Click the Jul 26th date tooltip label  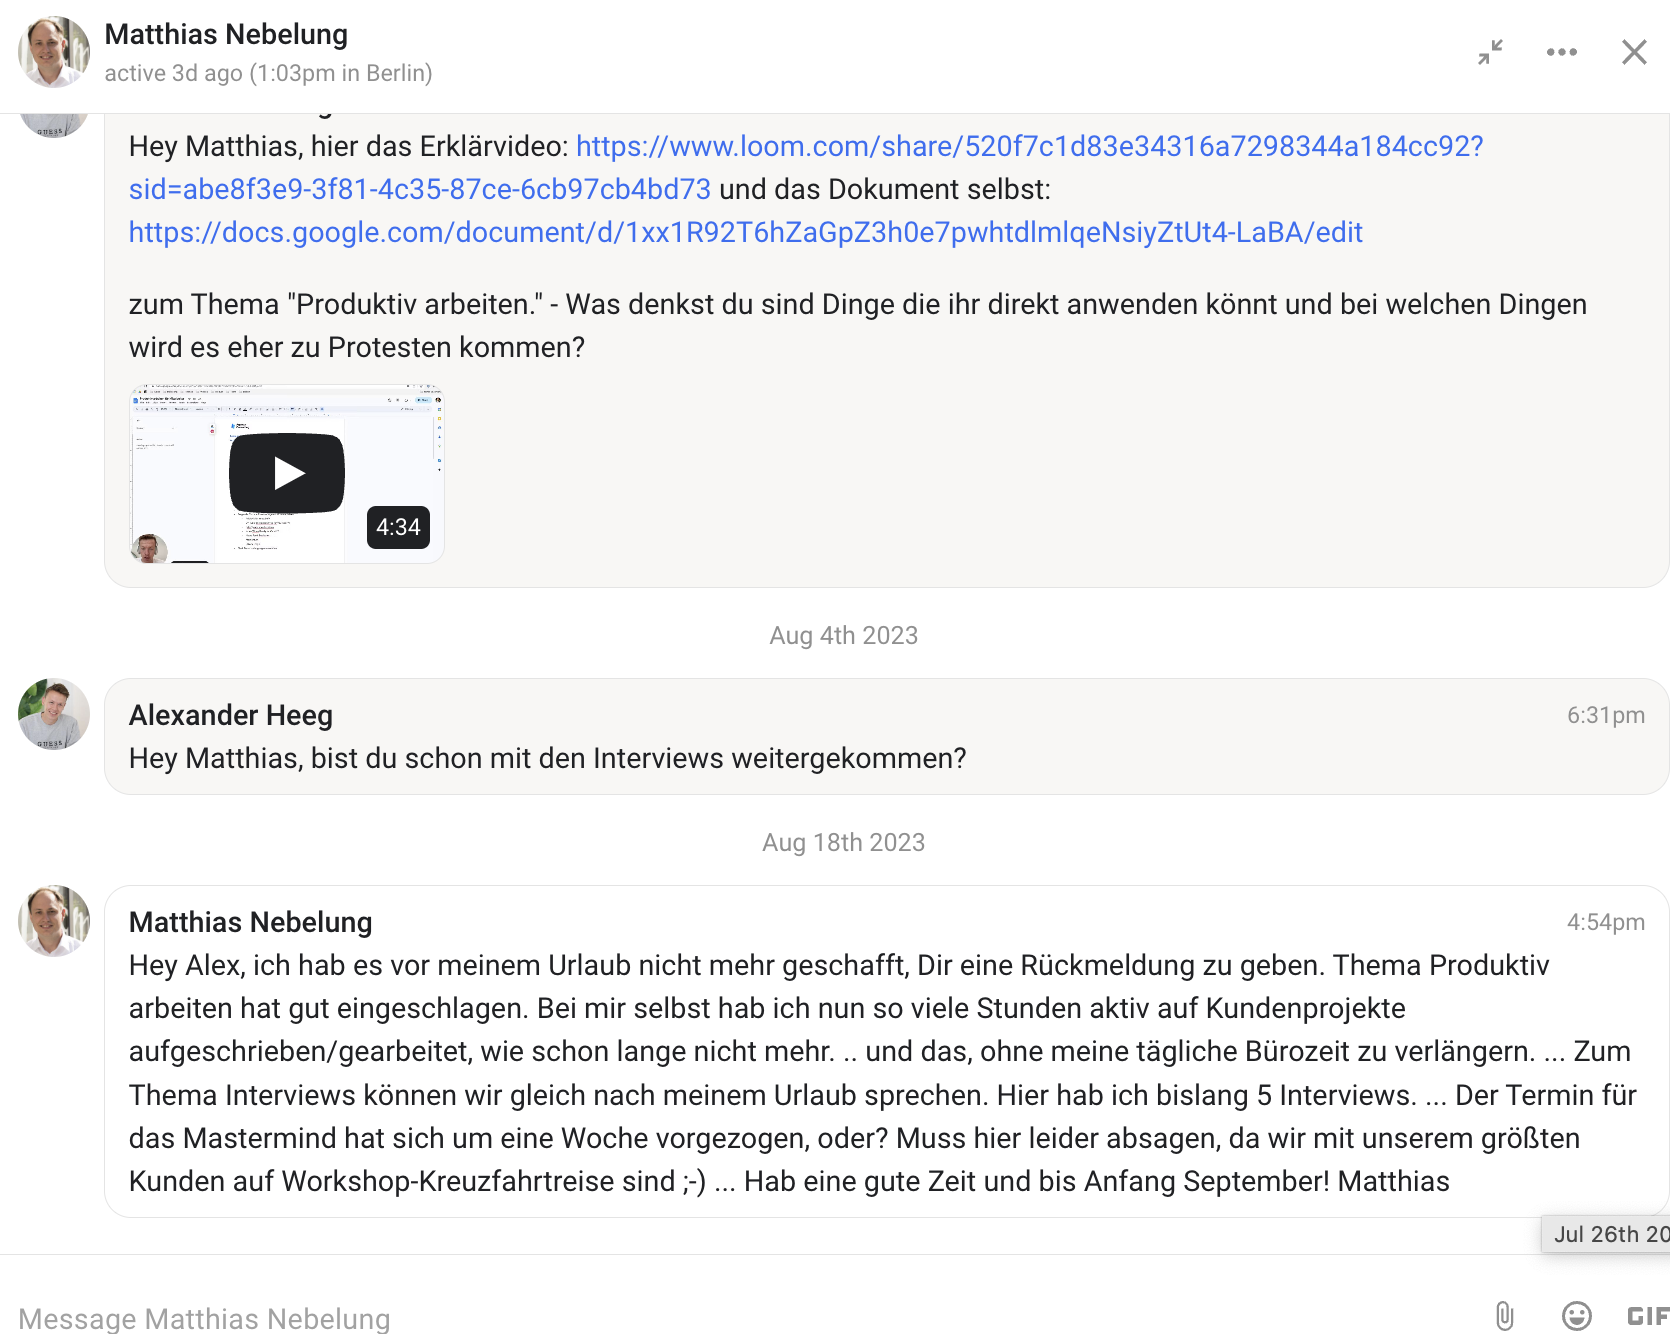(x=1607, y=1234)
